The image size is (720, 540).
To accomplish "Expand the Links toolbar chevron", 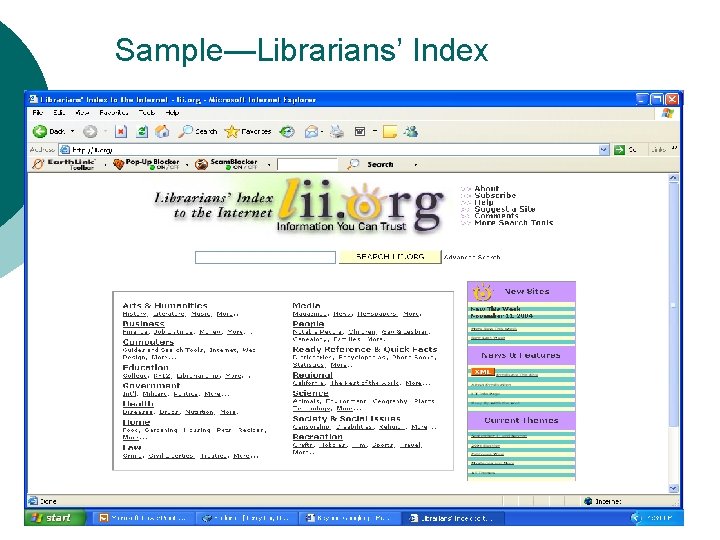I will click(x=674, y=148).
